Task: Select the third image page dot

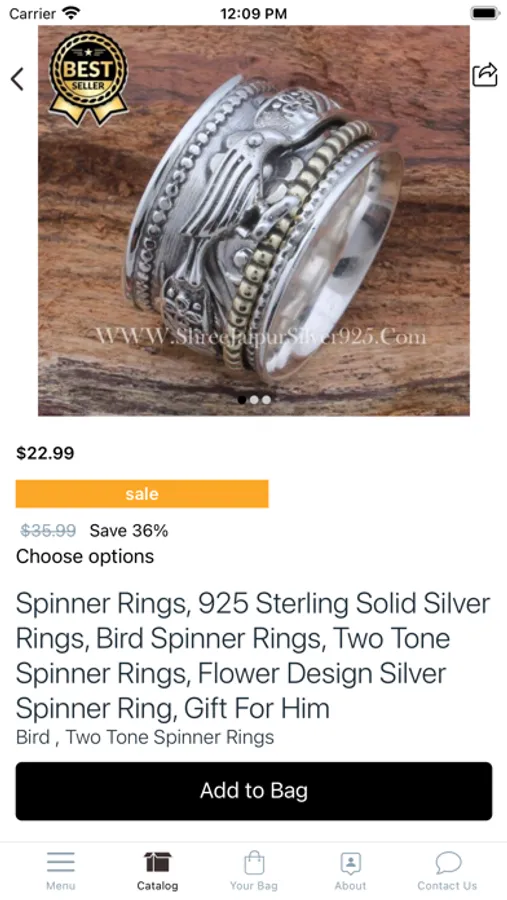Action: coord(266,399)
